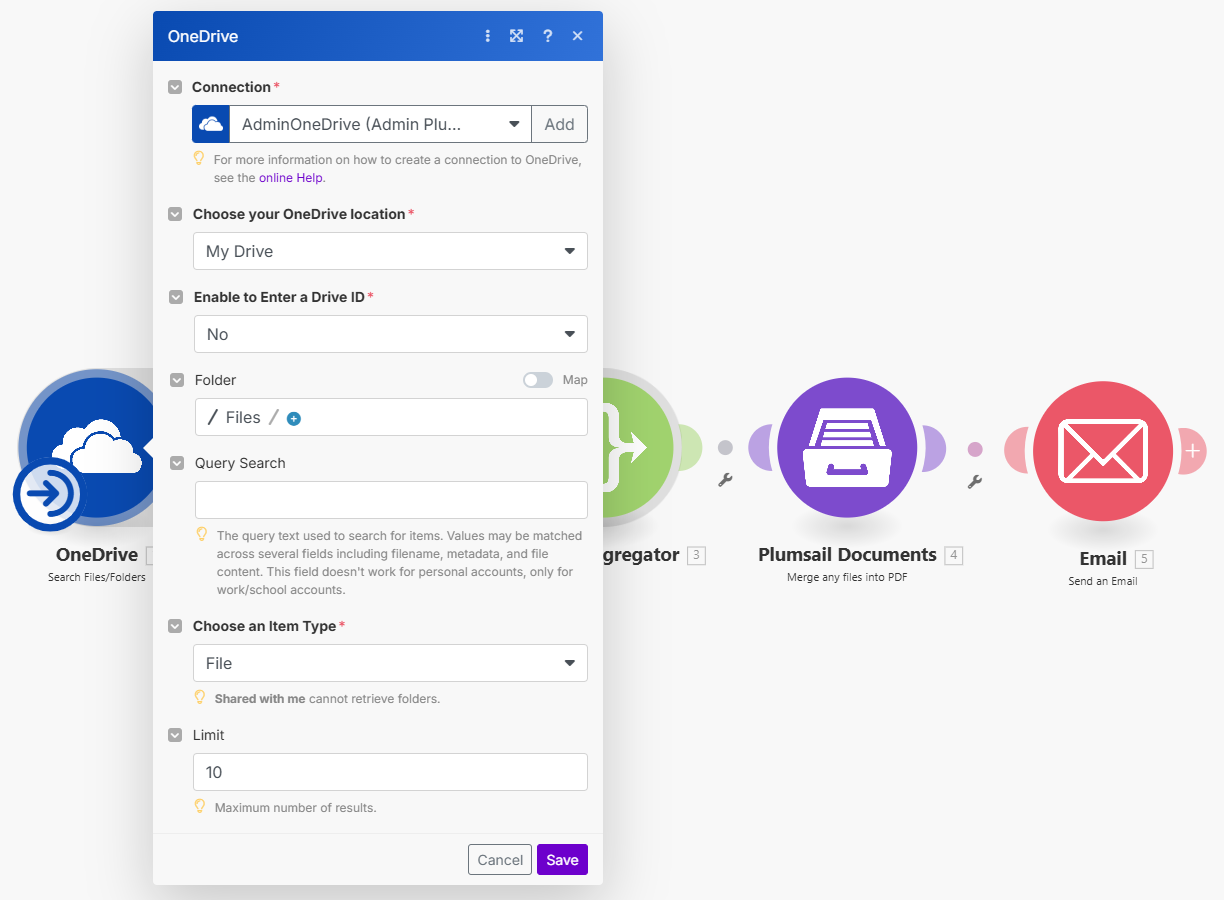Collapse the Enable to Enter a Drive ID section

[x=176, y=297]
